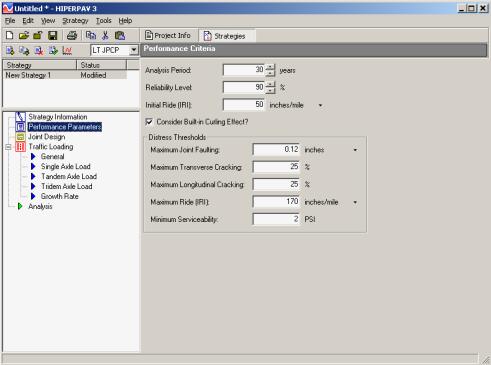Open Initial Ride inches/mile unit dropdown
Image resolution: width=491 pixels, height=365 pixels.
[320, 105]
